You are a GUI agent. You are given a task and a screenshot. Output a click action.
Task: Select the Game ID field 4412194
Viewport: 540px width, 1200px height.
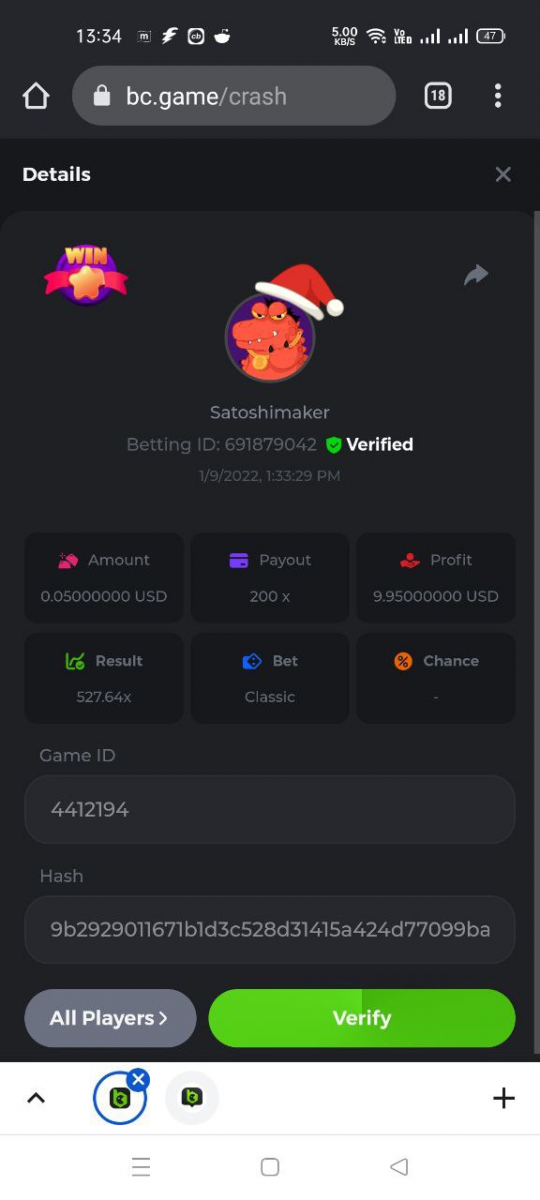point(270,810)
